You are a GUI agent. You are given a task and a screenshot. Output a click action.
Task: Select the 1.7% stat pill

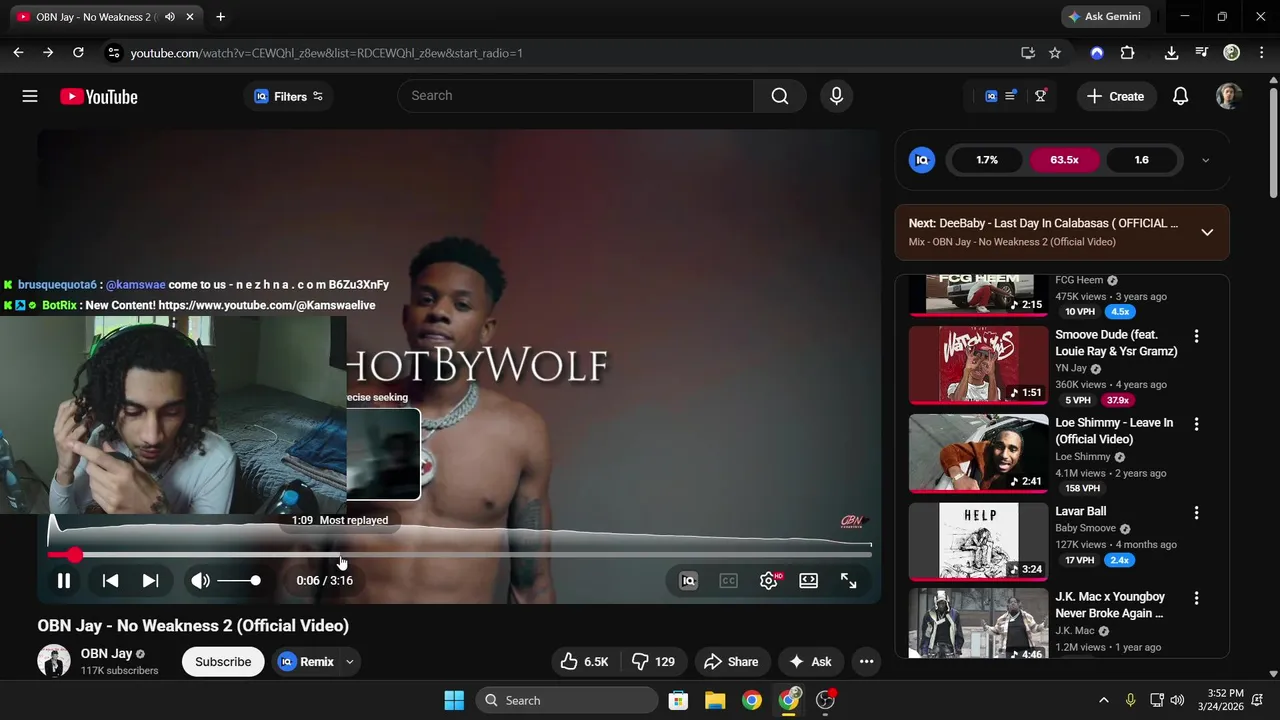(x=987, y=160)
